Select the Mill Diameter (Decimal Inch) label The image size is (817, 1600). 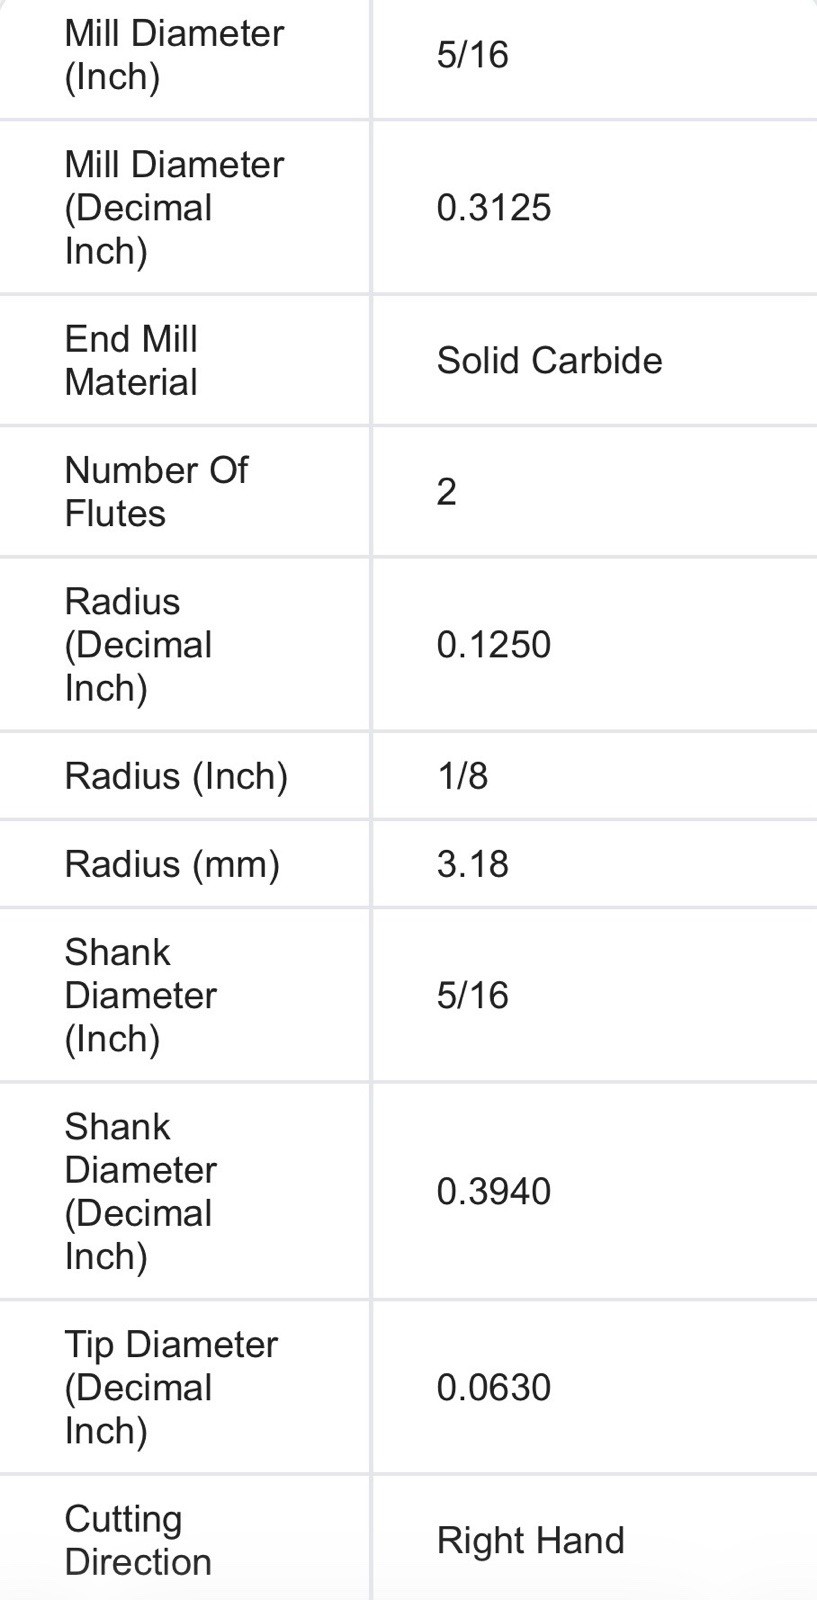(174, 208)
